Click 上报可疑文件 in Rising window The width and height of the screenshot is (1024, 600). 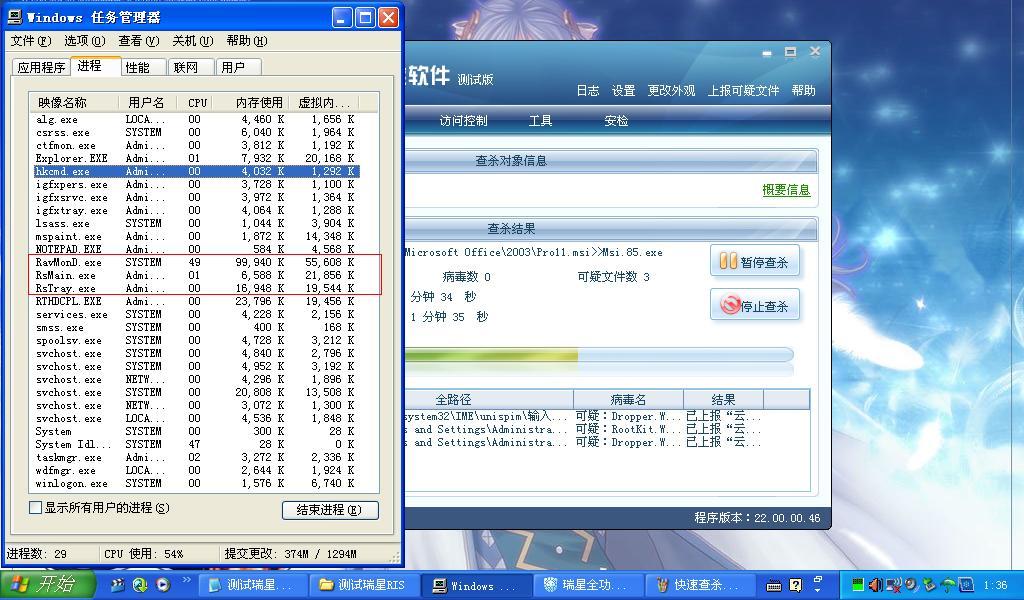click(743, 91)
